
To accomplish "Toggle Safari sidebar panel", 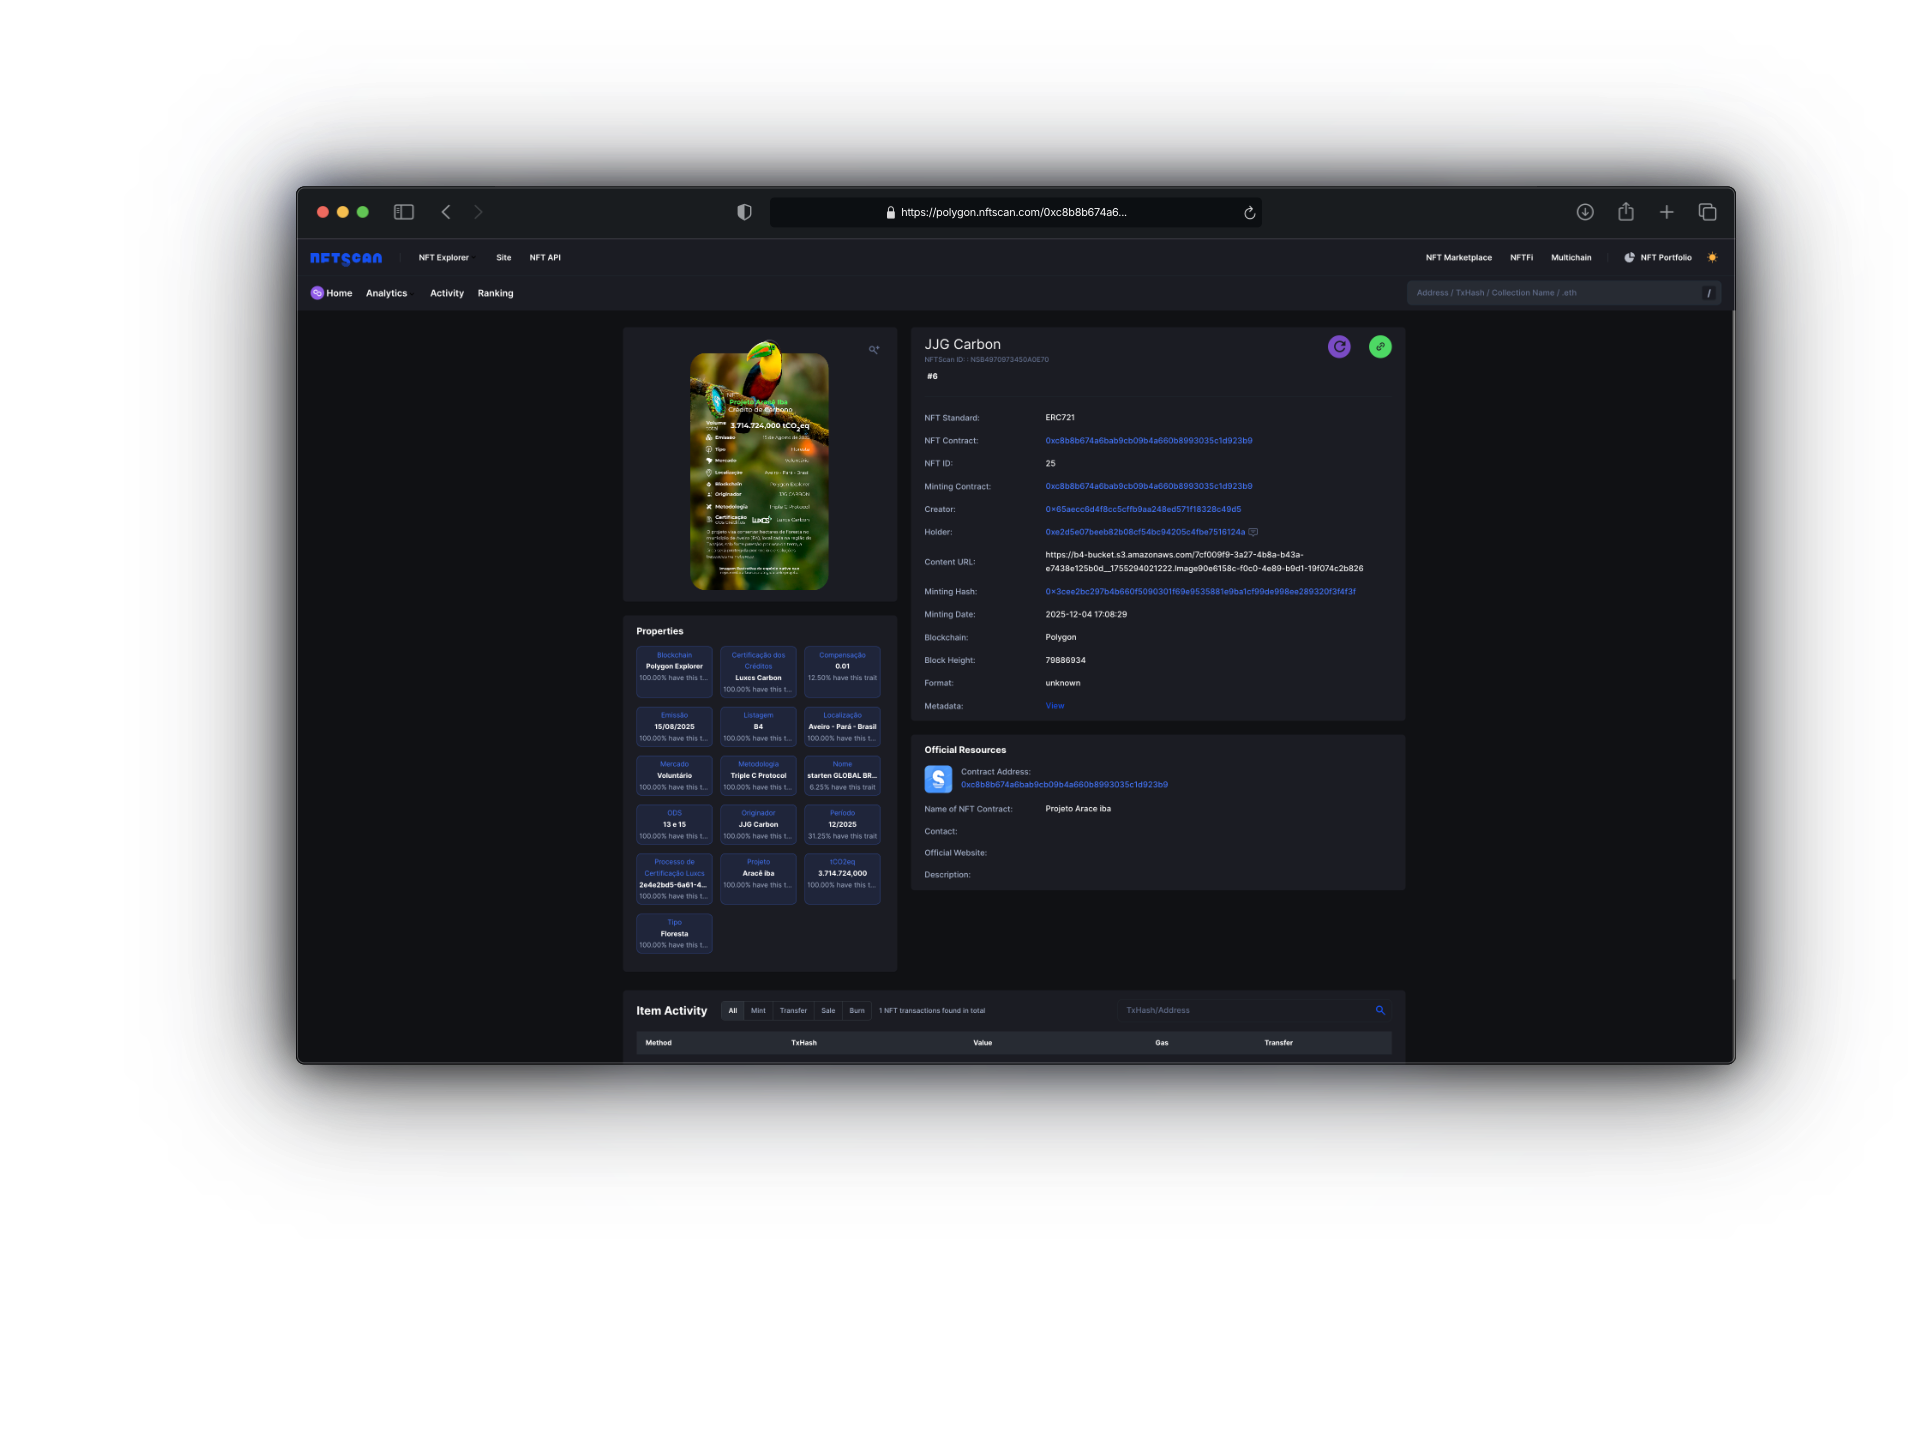I will [404, 212].
